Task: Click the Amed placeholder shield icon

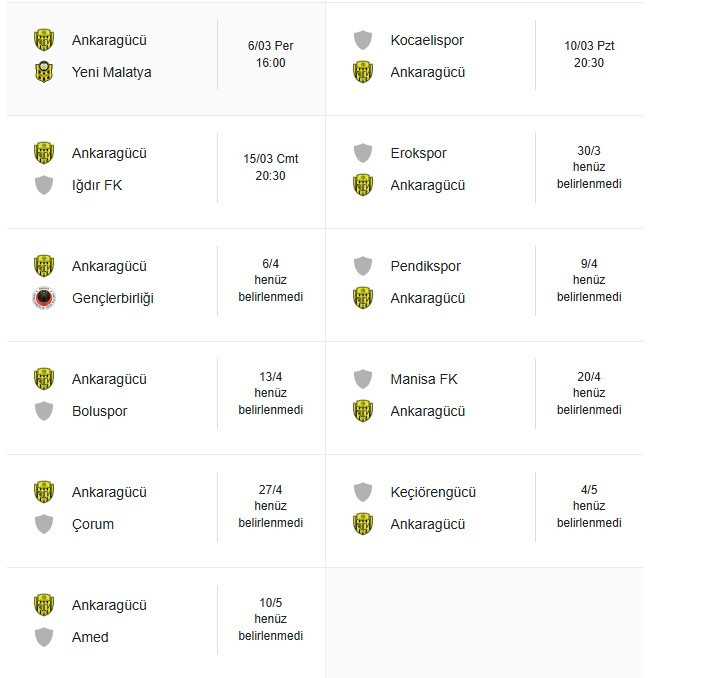Action: pos(44,637)
